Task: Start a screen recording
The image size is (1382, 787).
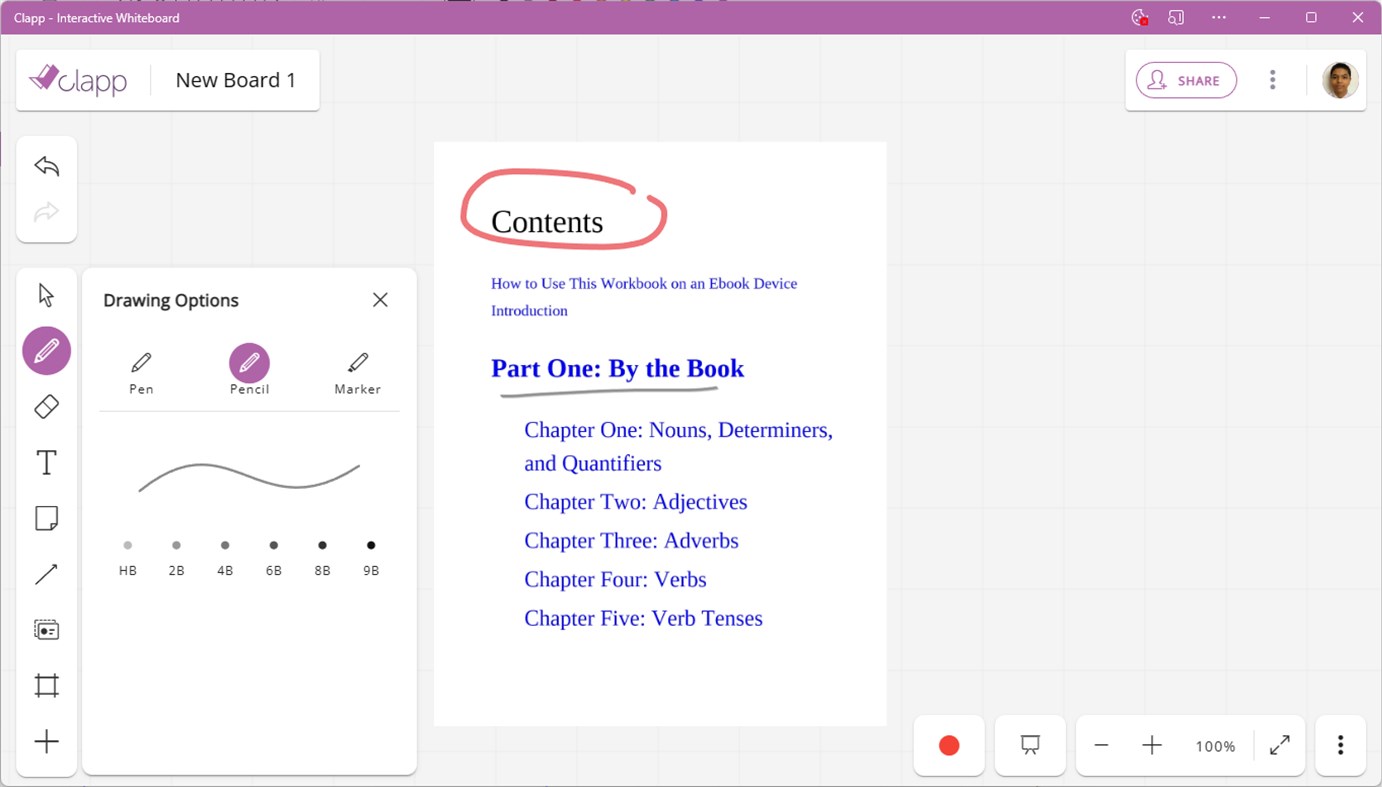Action: [948, 745]
